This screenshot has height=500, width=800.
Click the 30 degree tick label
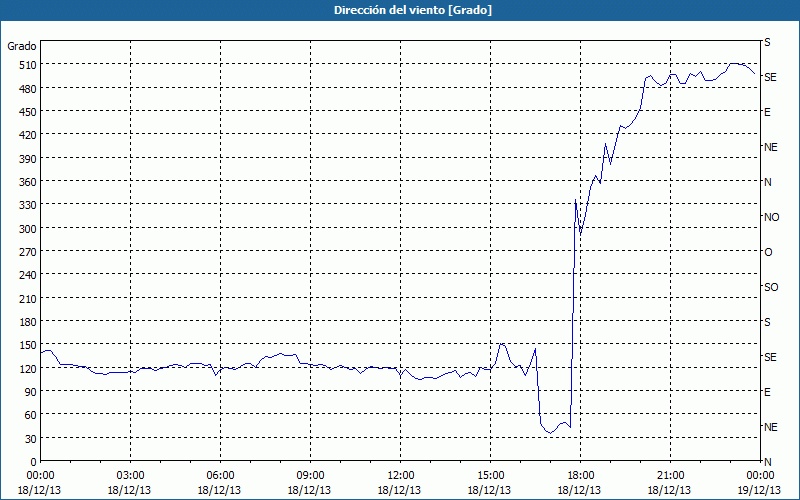[31, 439]
